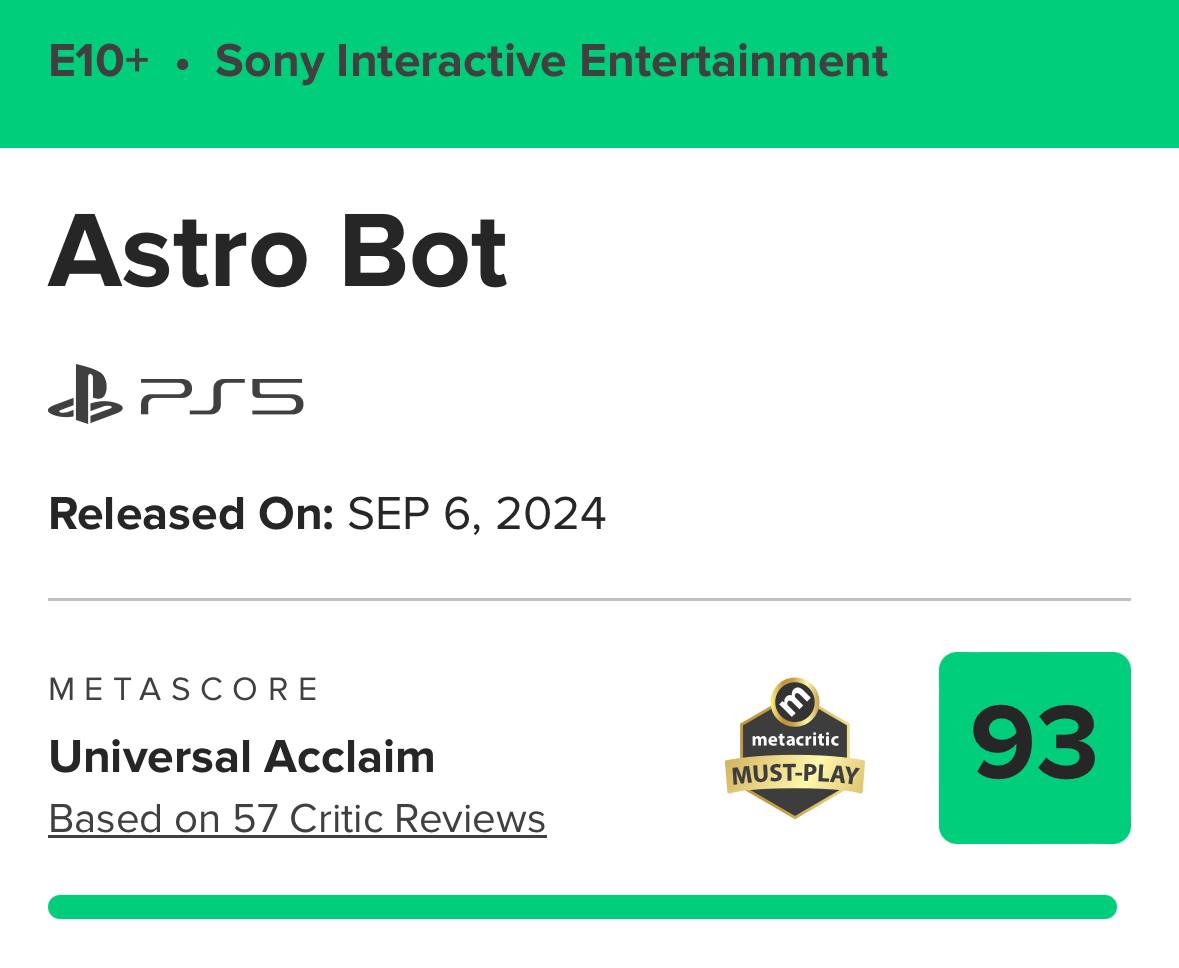This screenshot has width=1179, height=968.
Task: Click the 'metacritic' wordmark on the badge
Action: (795, 740)
